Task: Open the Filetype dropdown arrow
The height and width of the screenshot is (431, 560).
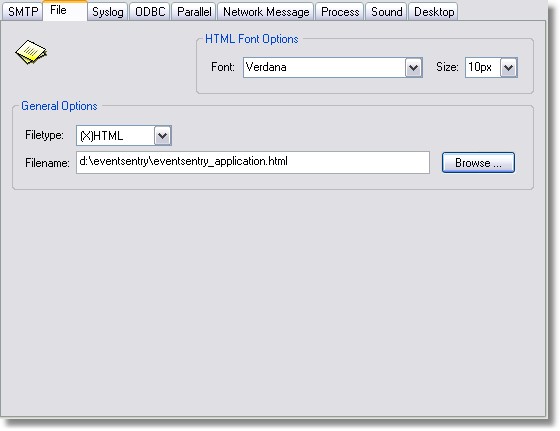Action: 163,136
